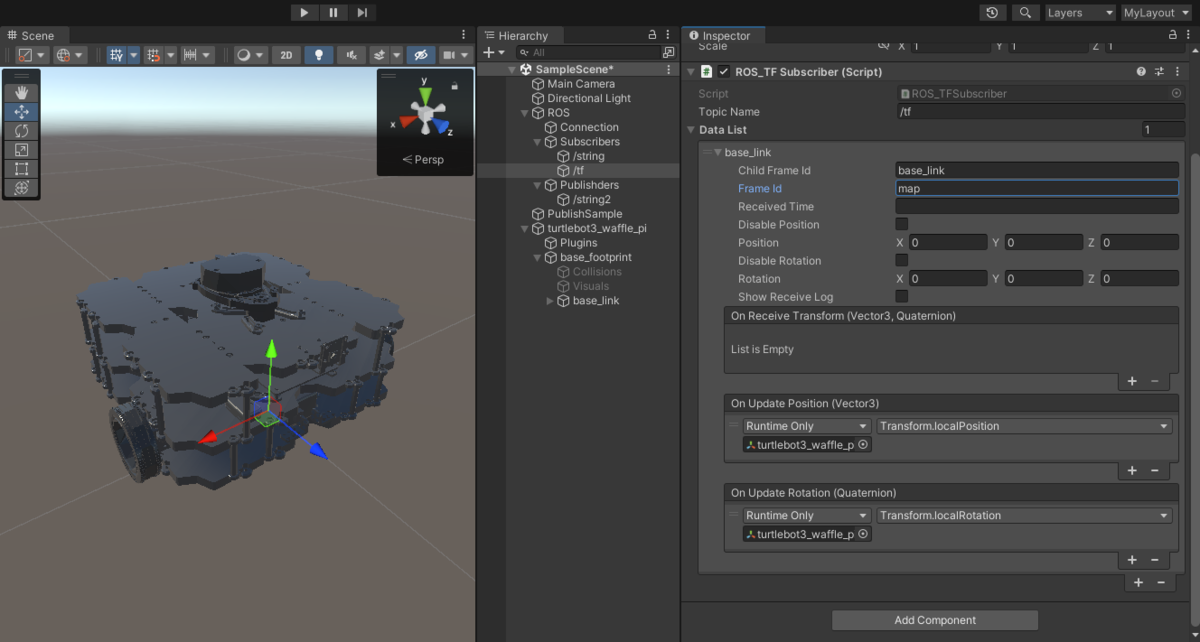The image size is (1200, 642).
Task: Collapse the ROS object
Action: pyautogui.click(x=524, y=113)
